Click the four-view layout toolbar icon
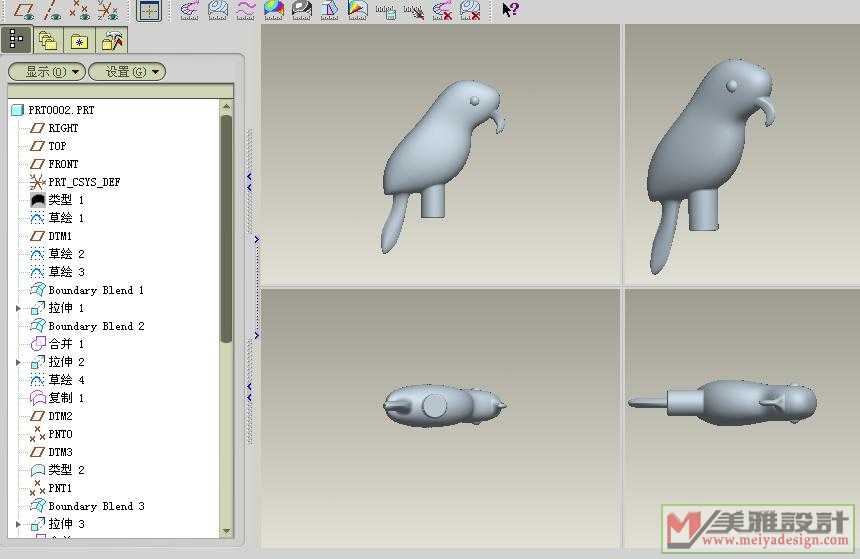 pyautogui.click(x=148, y=11)
